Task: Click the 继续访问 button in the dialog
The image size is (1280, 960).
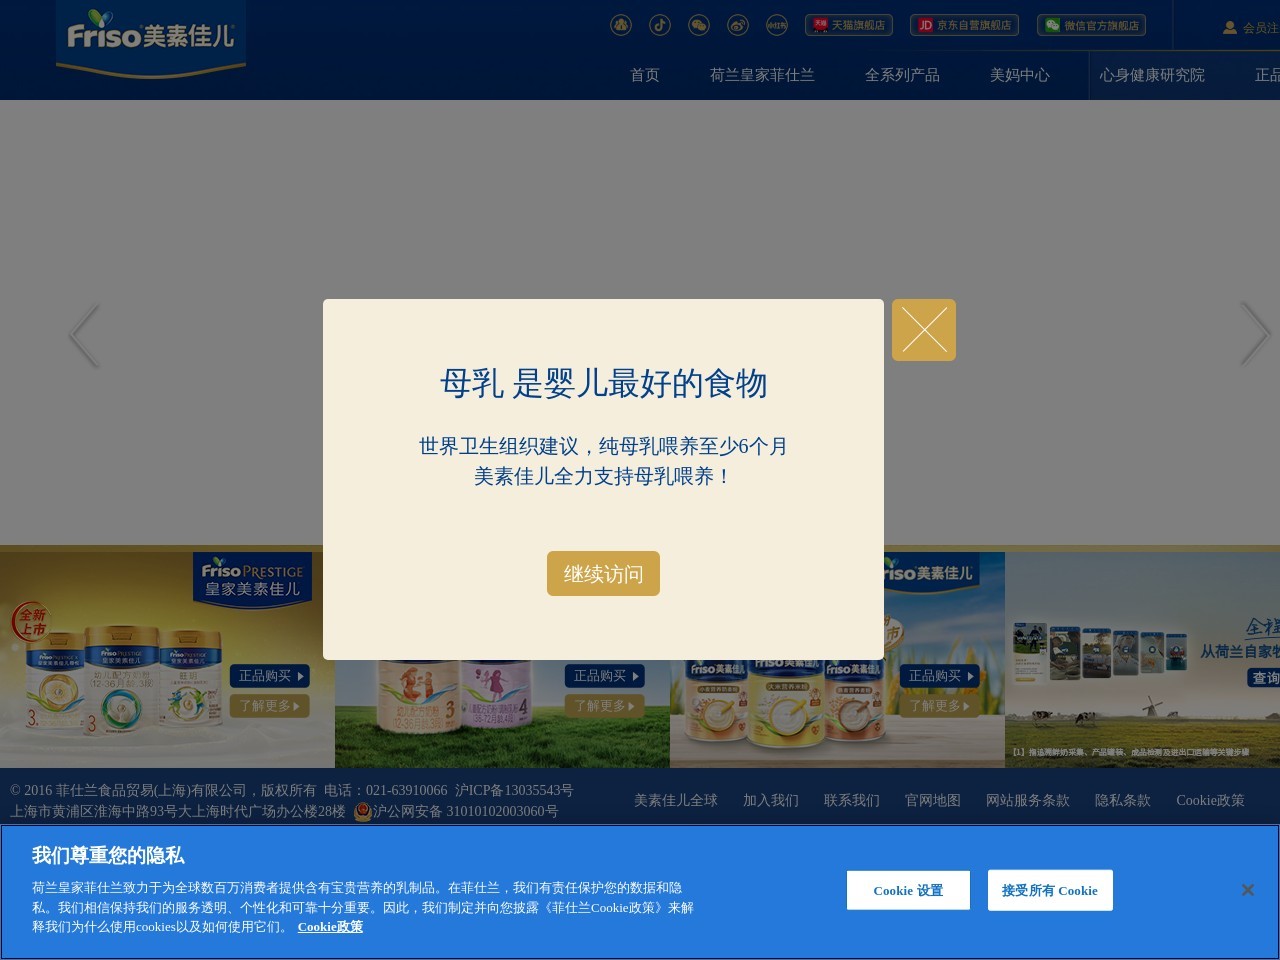Action: tap(603, 573)
